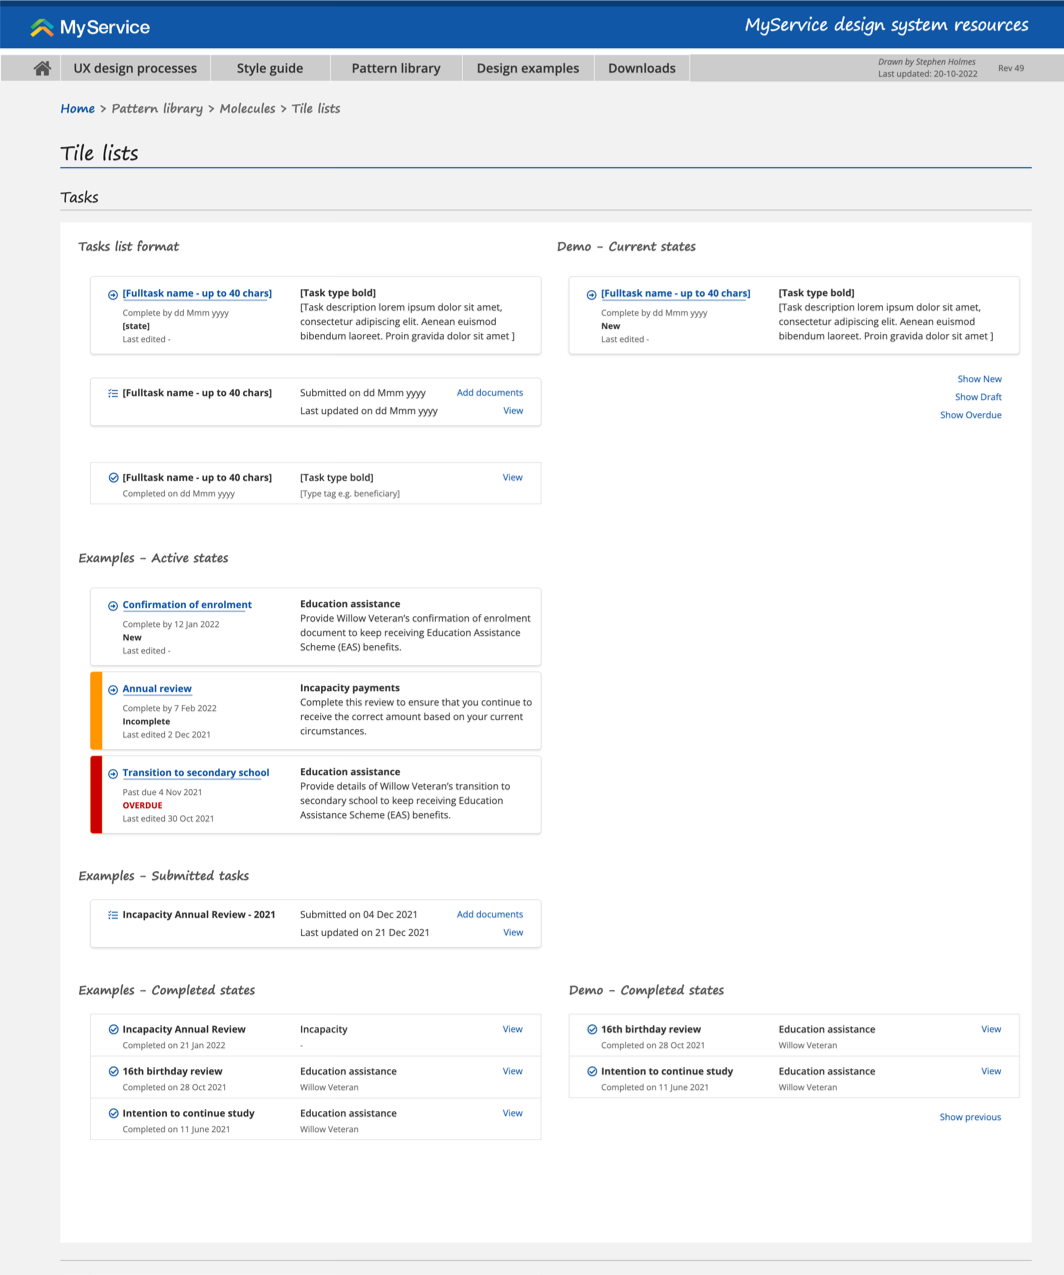
Task: Click MyService design system resources title
Action: (886, 25)
